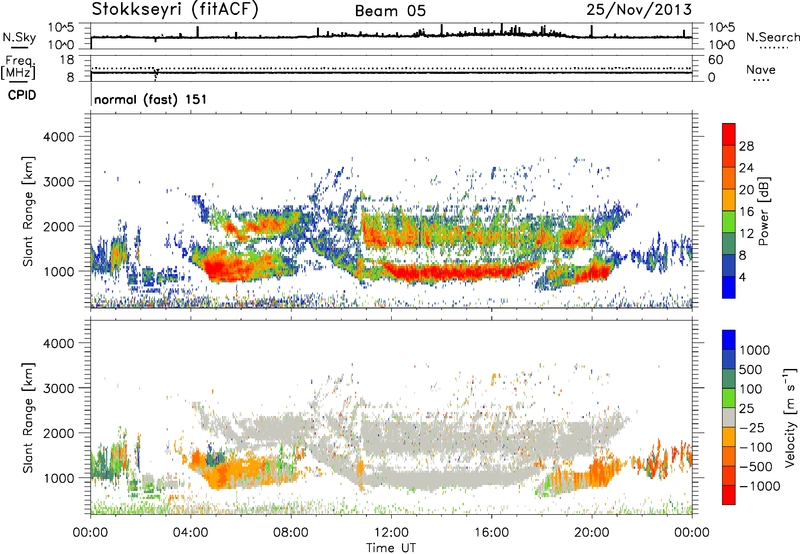Click the '4000' tick of the power panel
Image resolution: width=800 pixels, height=554 pixels.
[58, 137]
